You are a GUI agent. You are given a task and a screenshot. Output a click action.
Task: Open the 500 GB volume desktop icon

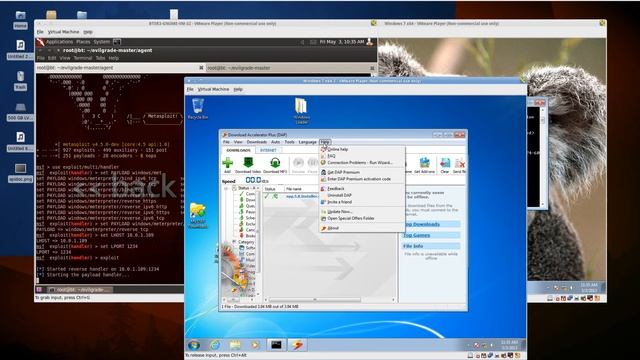click(x=20, y=112)
